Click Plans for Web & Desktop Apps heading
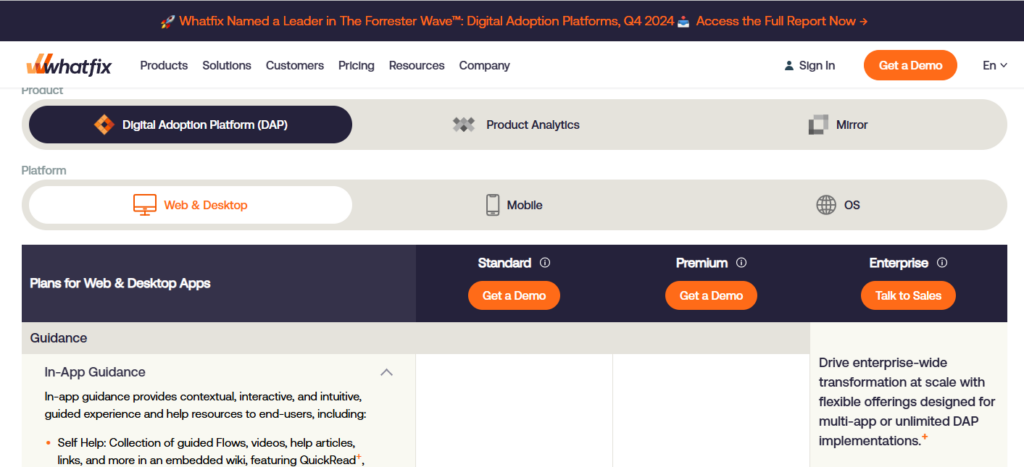Viewport: 1024px width, 467px height. [120, 283]
